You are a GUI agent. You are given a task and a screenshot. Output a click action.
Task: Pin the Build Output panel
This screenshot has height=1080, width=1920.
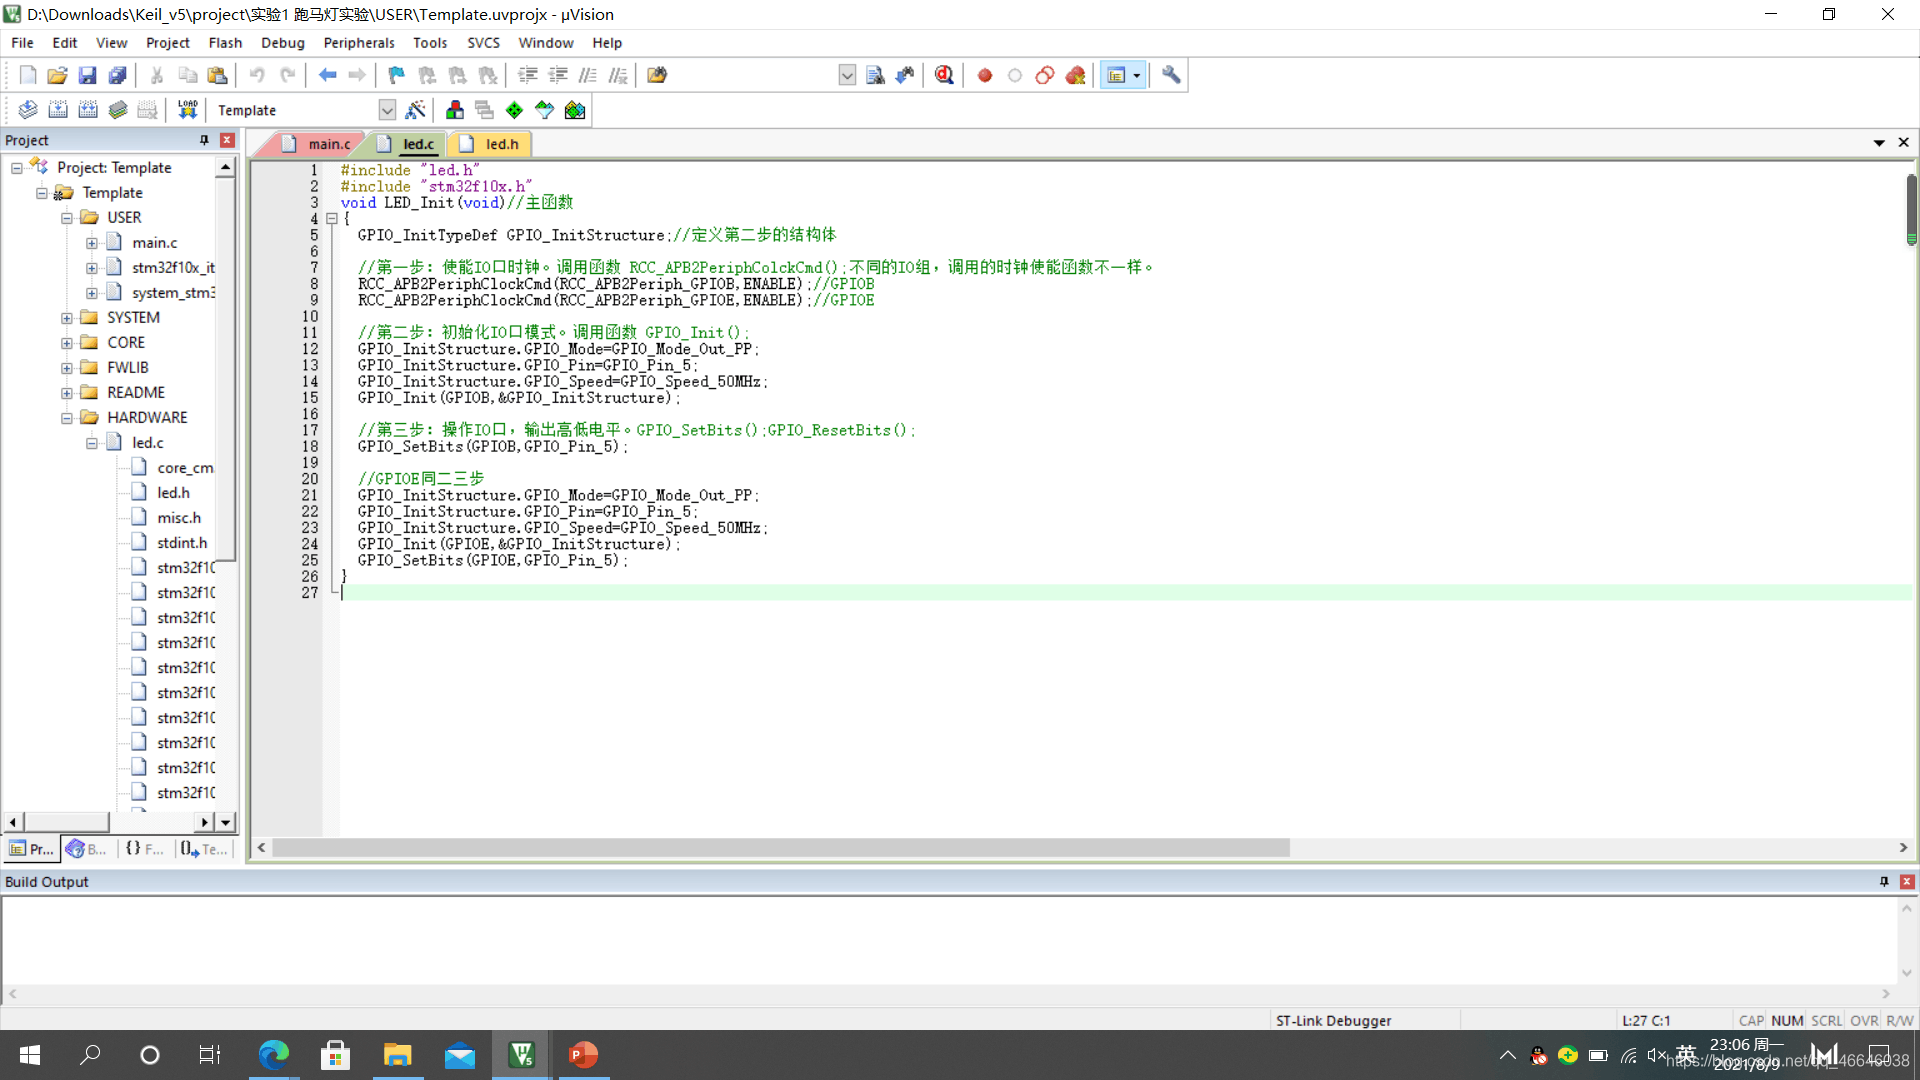pos(1884,882)
